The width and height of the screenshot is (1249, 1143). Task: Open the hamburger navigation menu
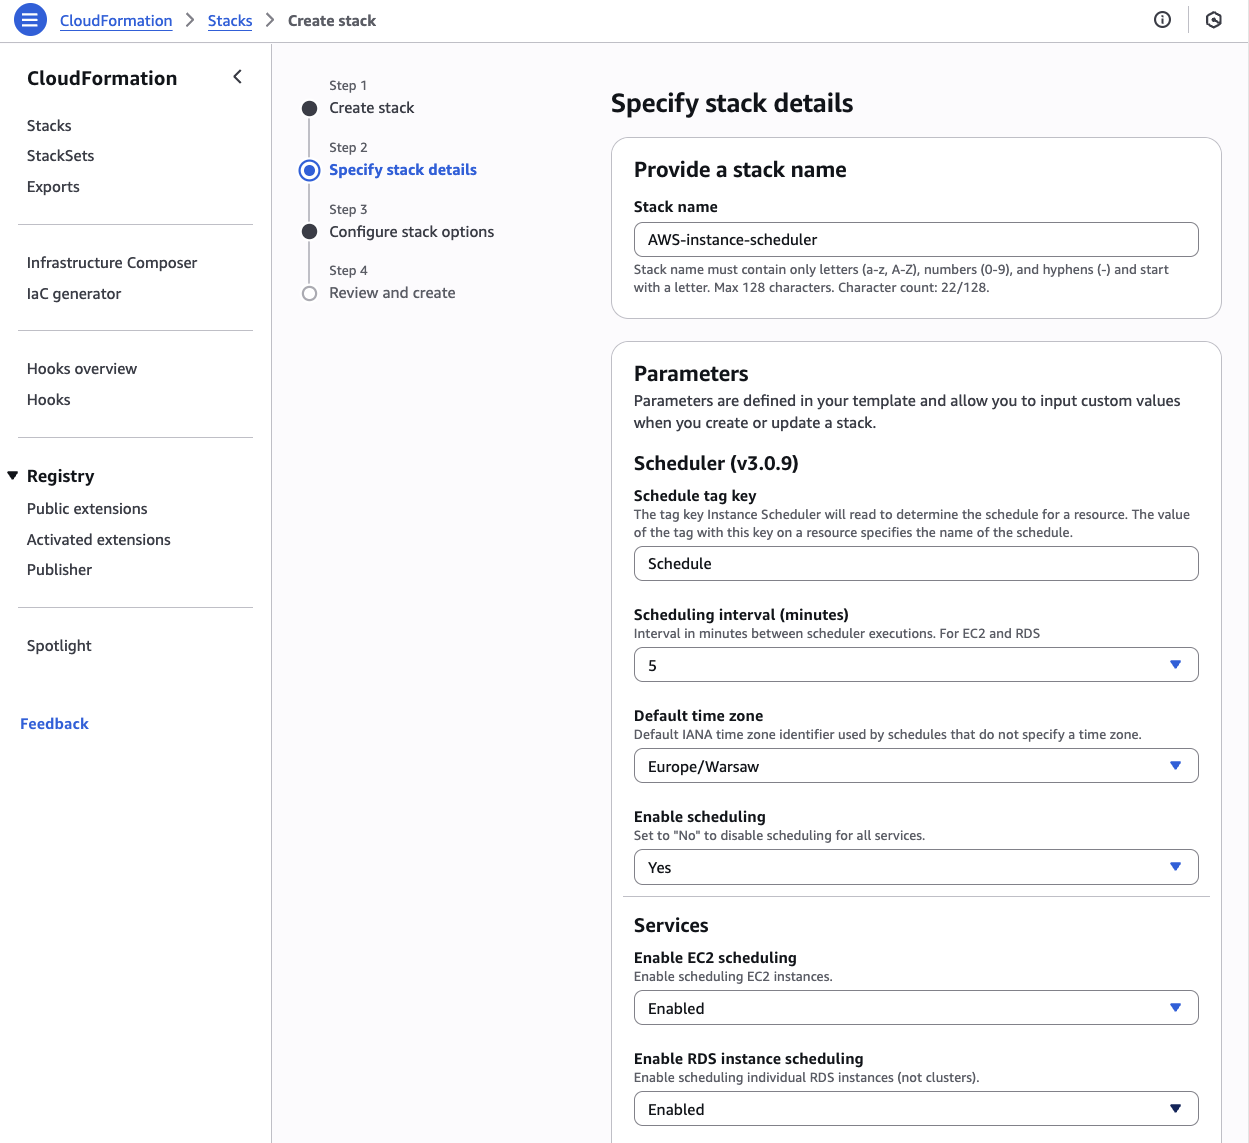click(30, 19)
